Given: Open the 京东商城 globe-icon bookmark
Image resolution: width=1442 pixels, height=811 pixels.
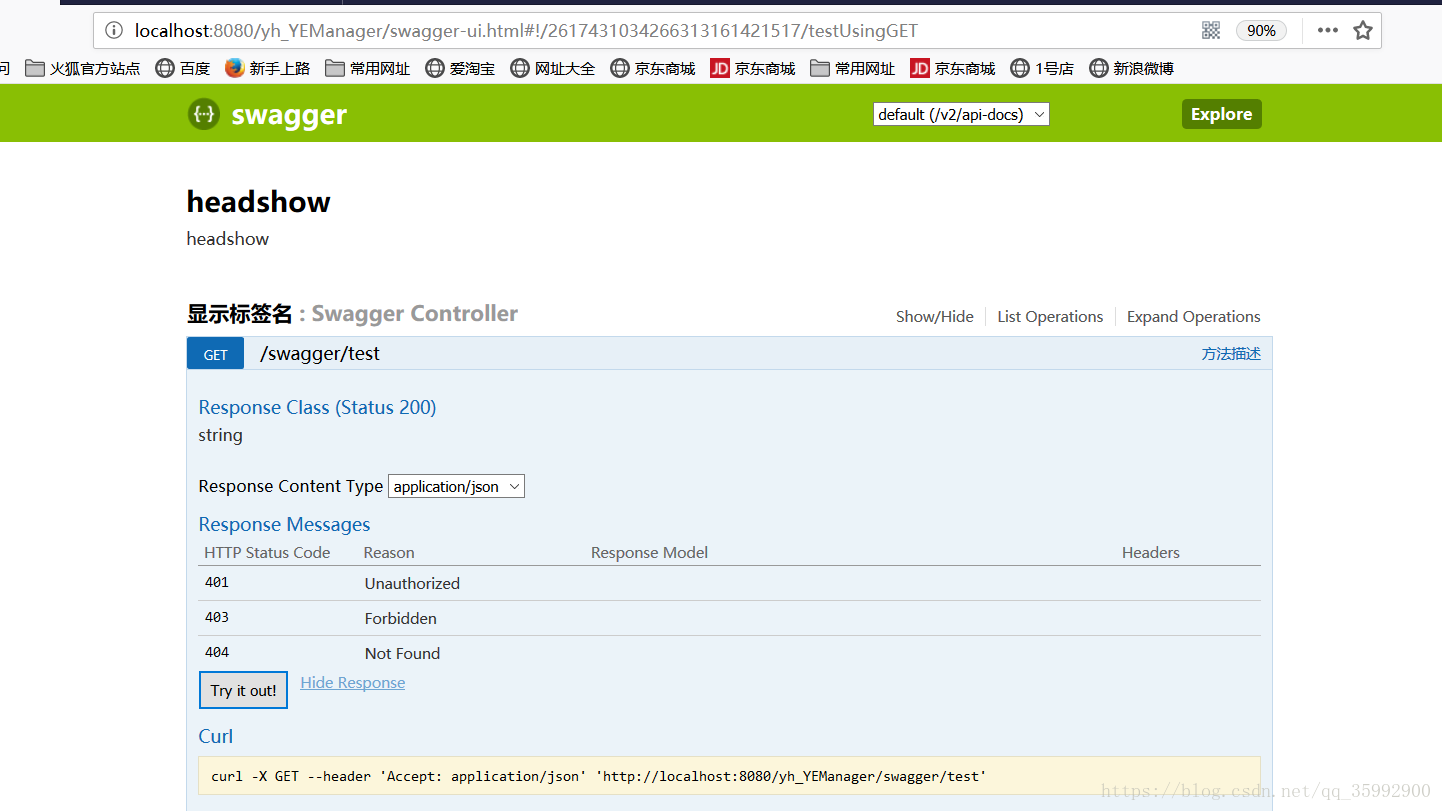Looking at the screenshot, I should 653,68.
